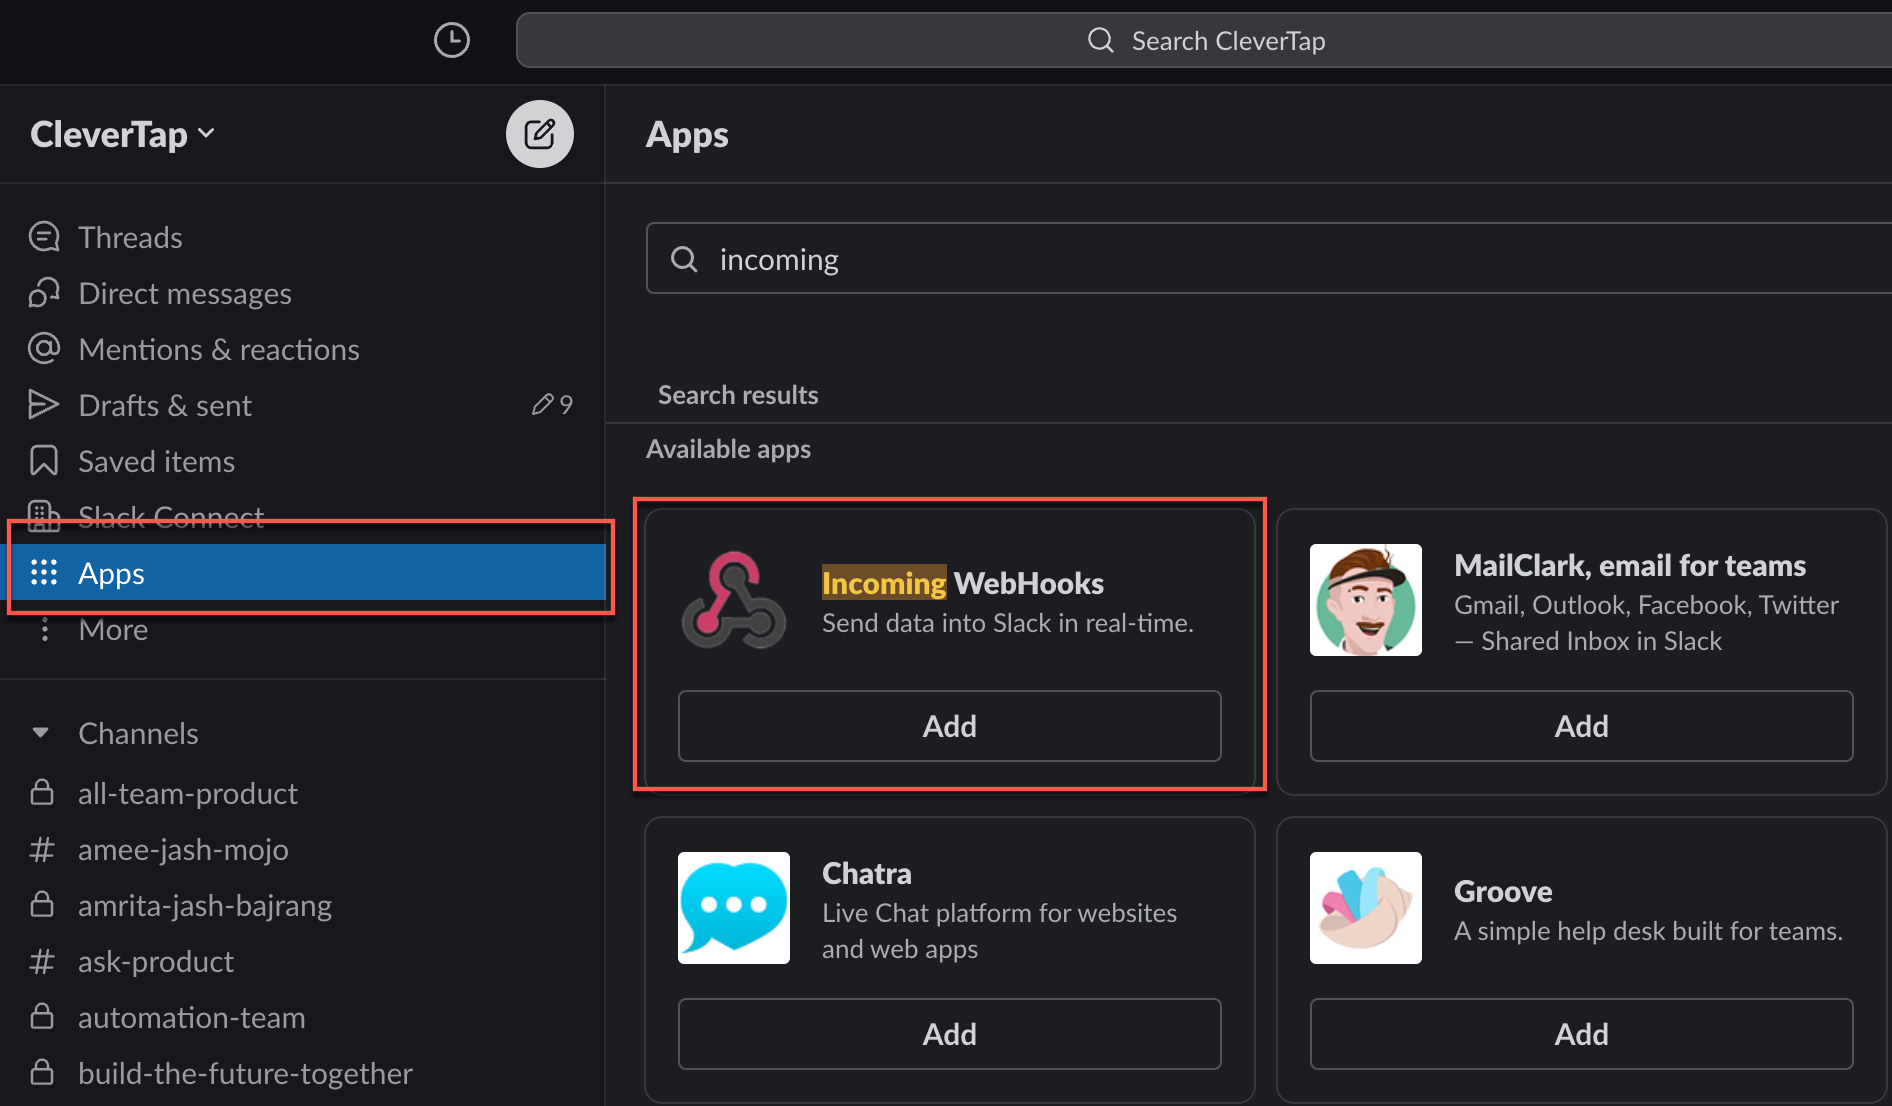This screenshot has width=1892, height=1106.
Task: Click the Mentions & reactions @ icon
Action: (x=44, y=349)
